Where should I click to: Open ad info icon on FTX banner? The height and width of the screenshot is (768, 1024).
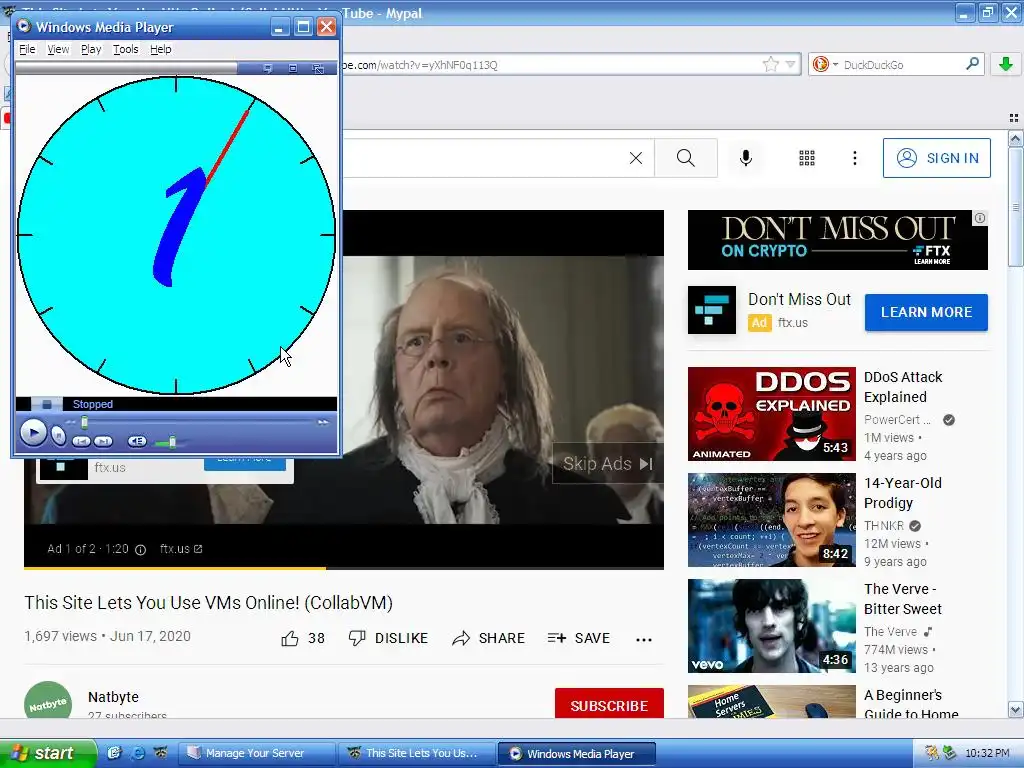pyautogui.click(x=980, y=218)
